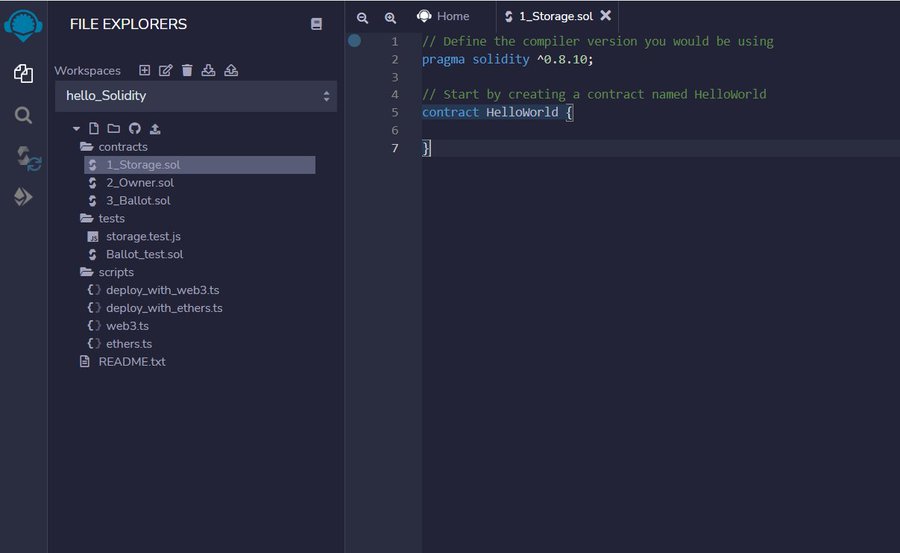Collapse the workspace root tree caret

point(76,129)
